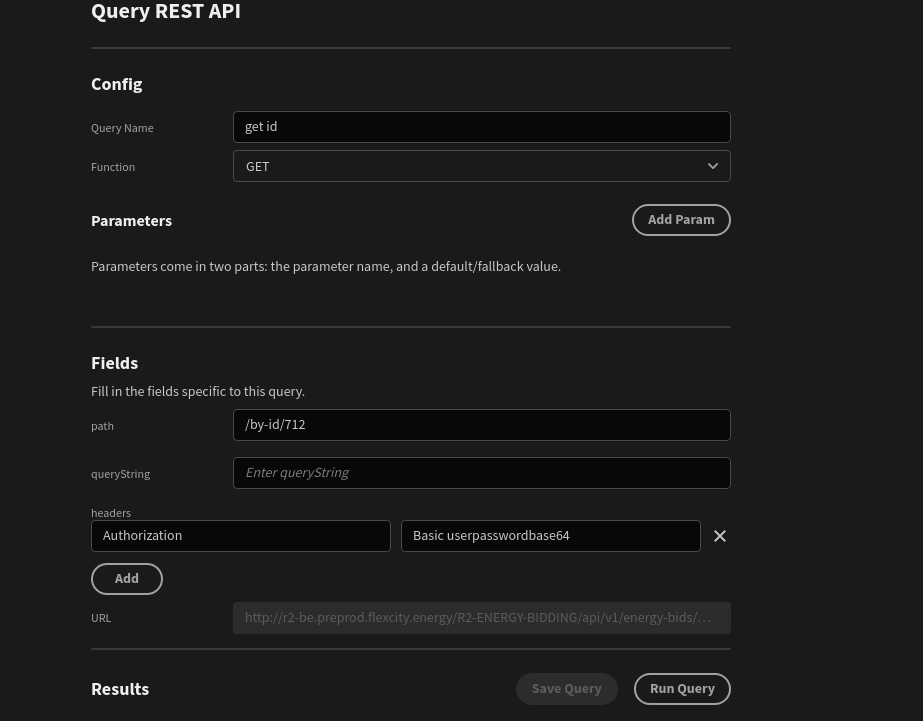Click the Add header button
The width and height of the screenshot is (923, 721).
127,579
